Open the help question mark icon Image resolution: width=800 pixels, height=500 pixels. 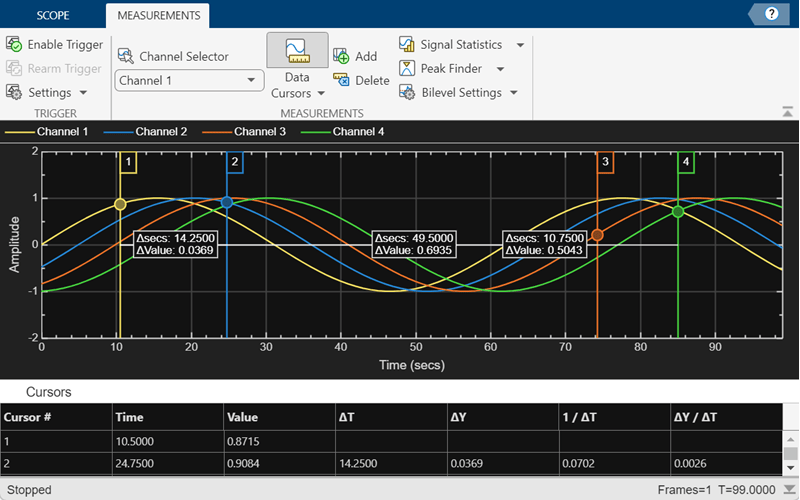[771, 14]
